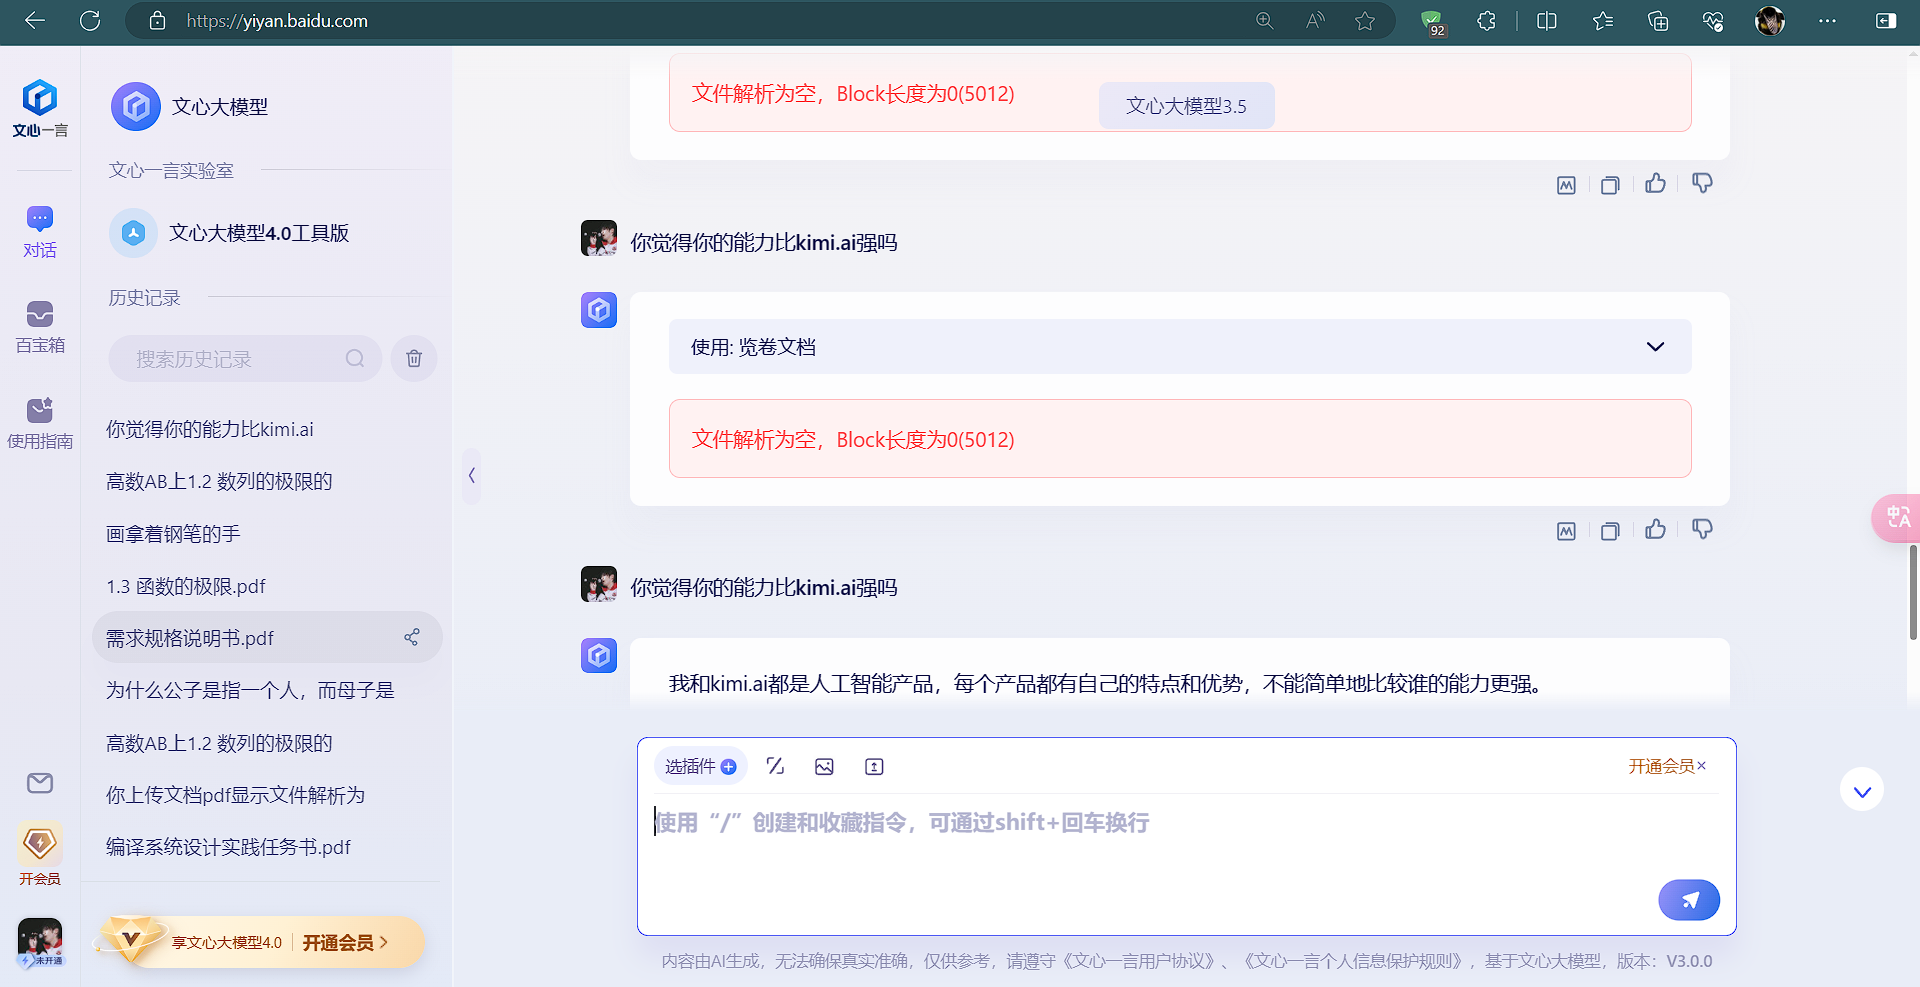Click the 开通会员 banner under the history list
1920x987 pixels.
pos(262,942)
